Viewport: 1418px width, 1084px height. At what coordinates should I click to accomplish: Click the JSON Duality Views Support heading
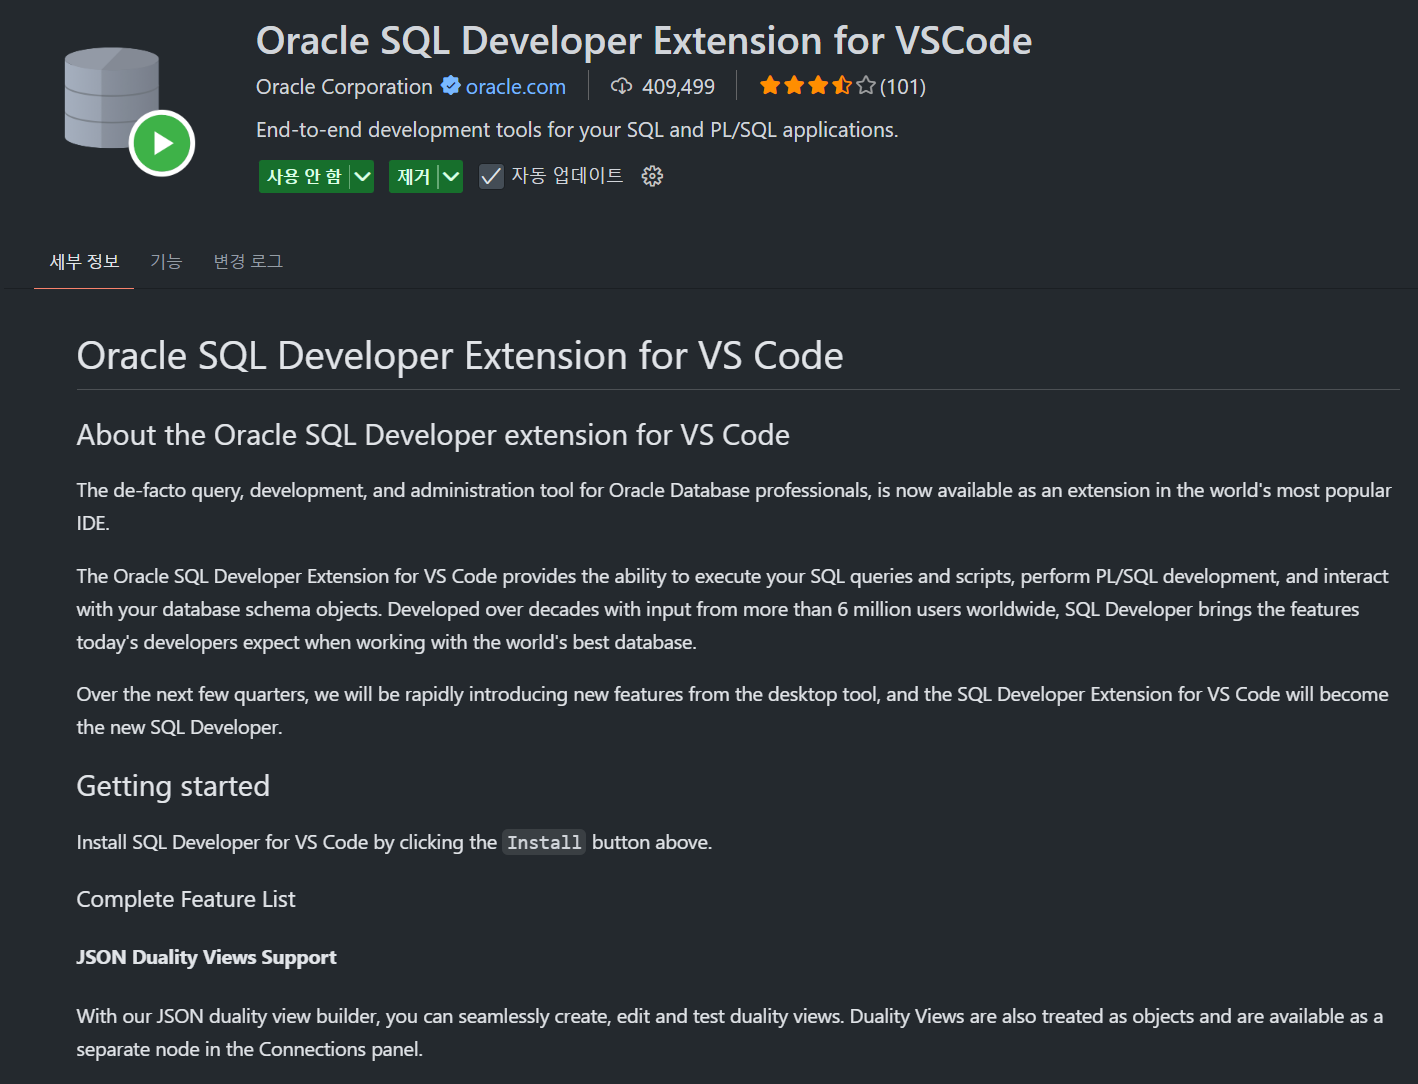(206, 957)
